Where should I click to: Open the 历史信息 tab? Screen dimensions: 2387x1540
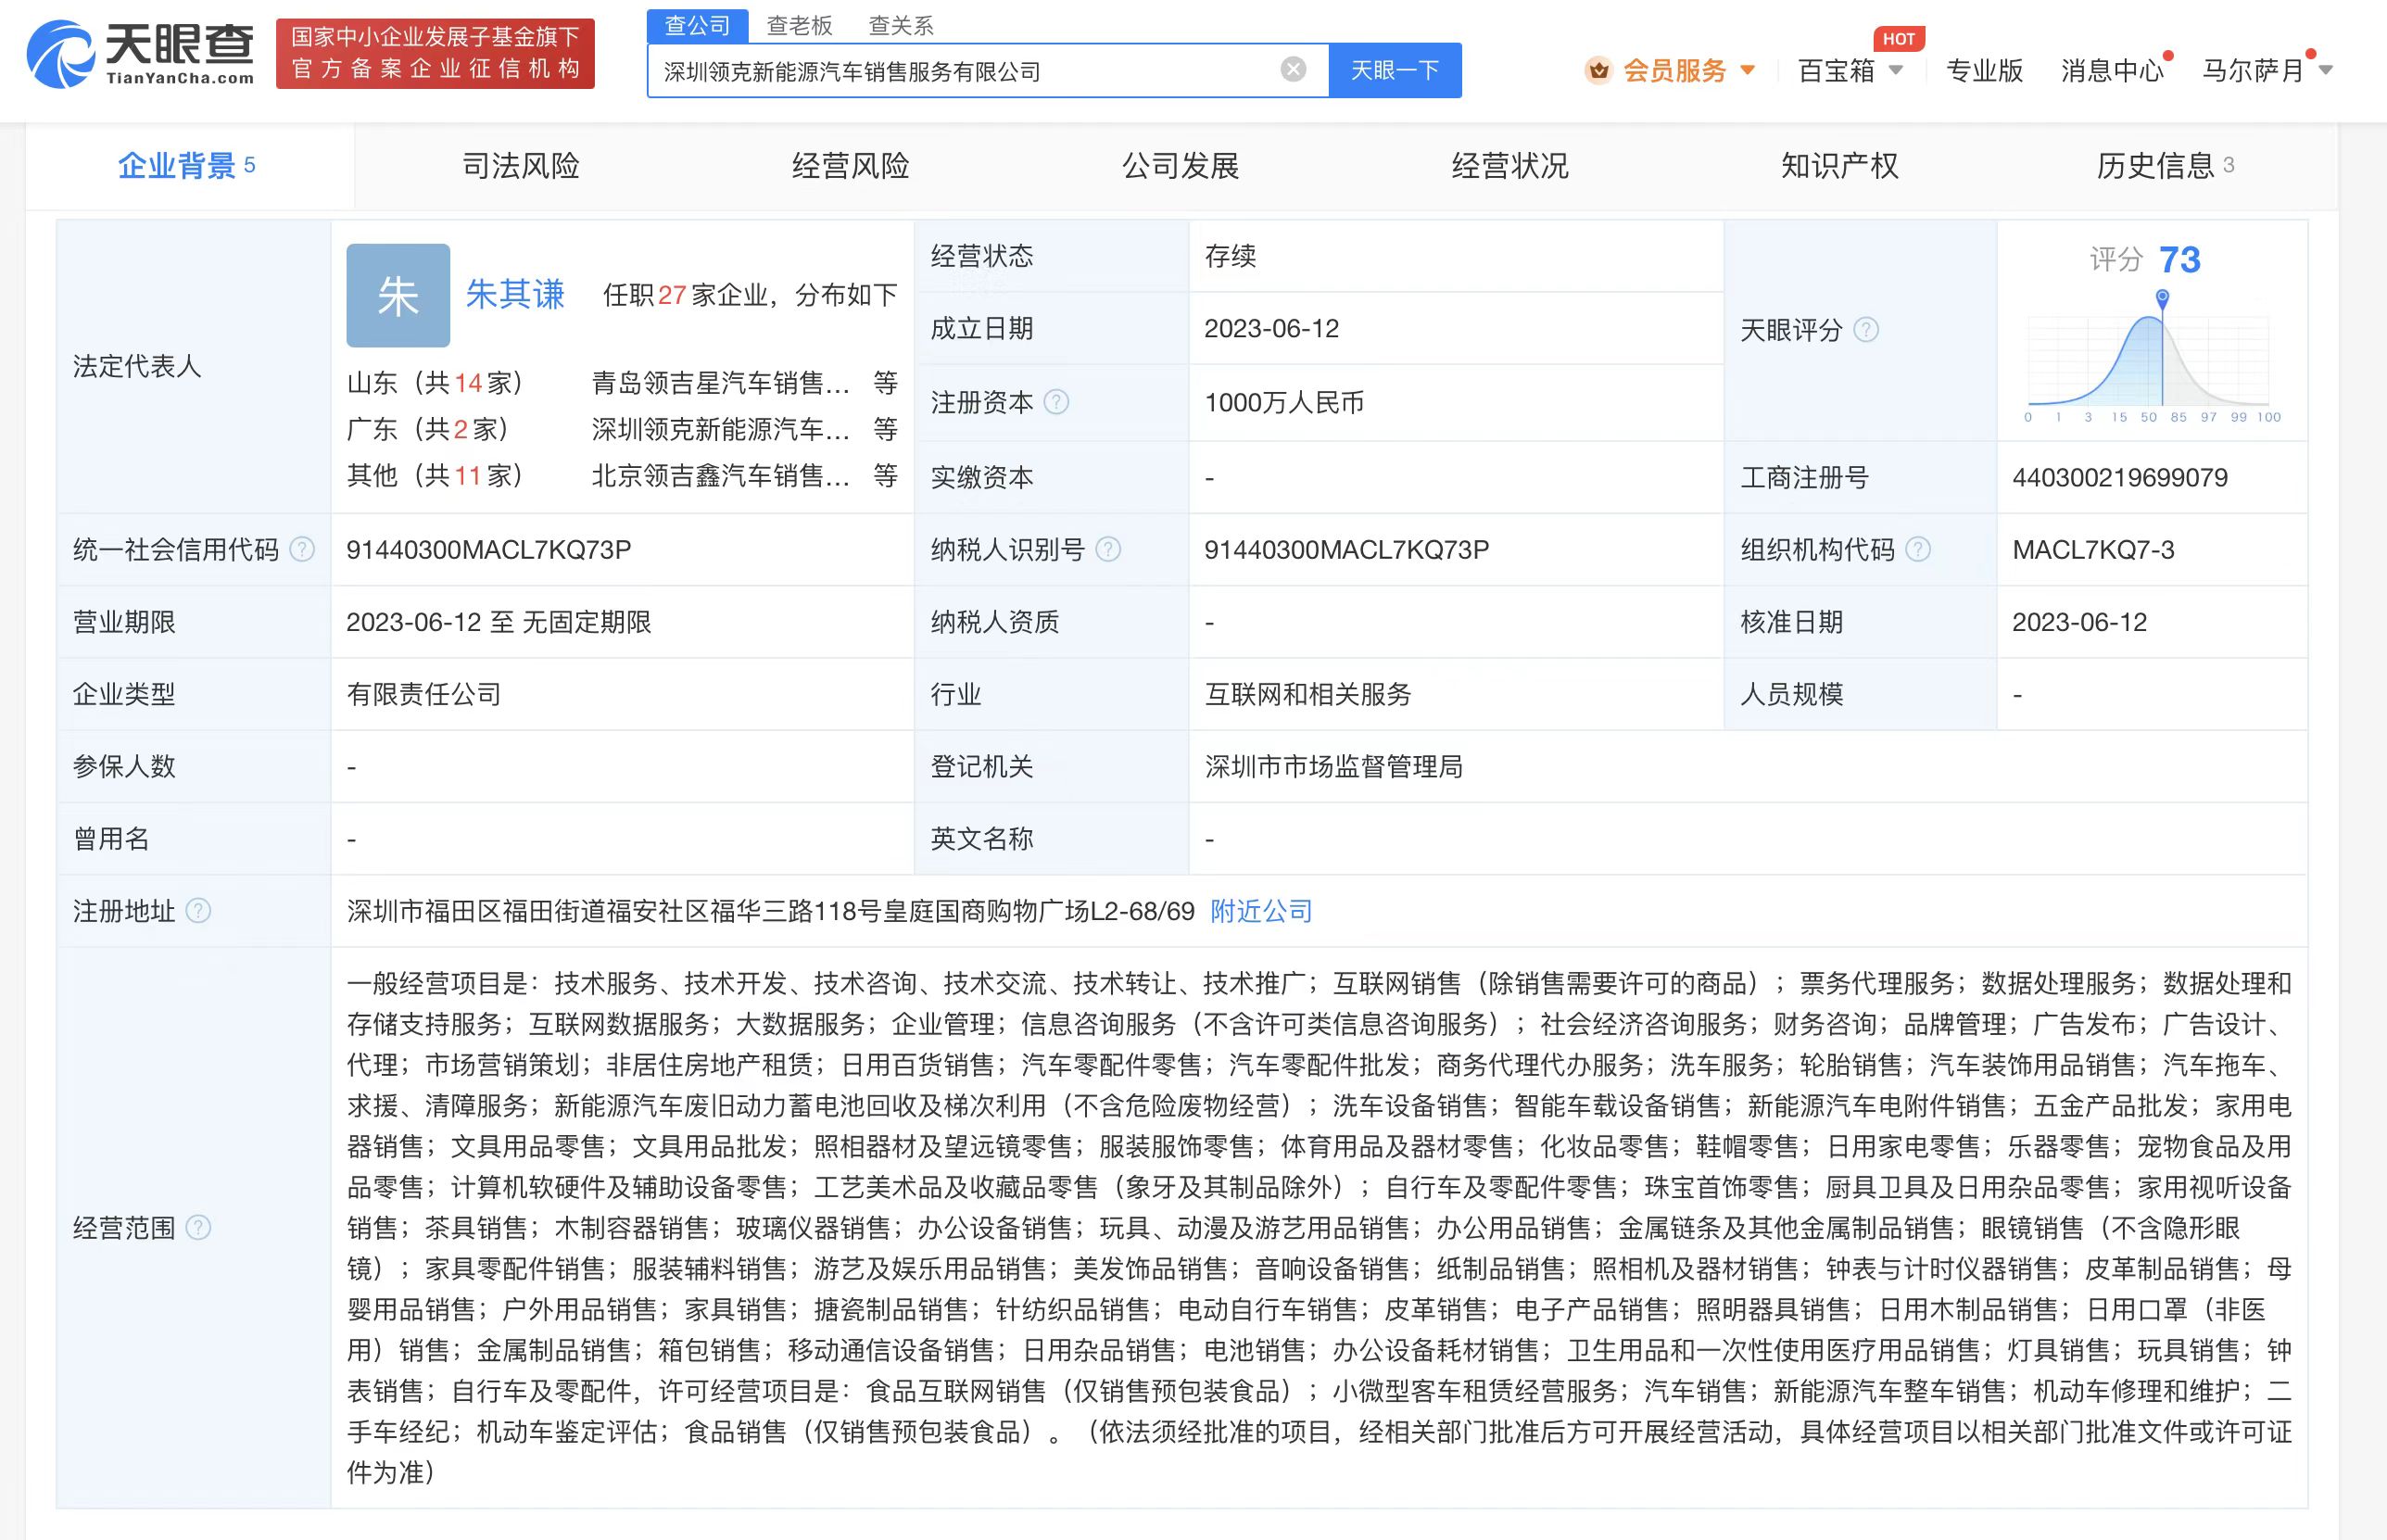click(2165, 165)
